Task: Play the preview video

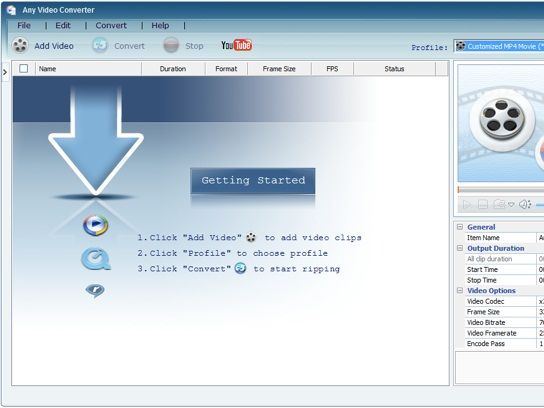Action: (x=467, y=205)
